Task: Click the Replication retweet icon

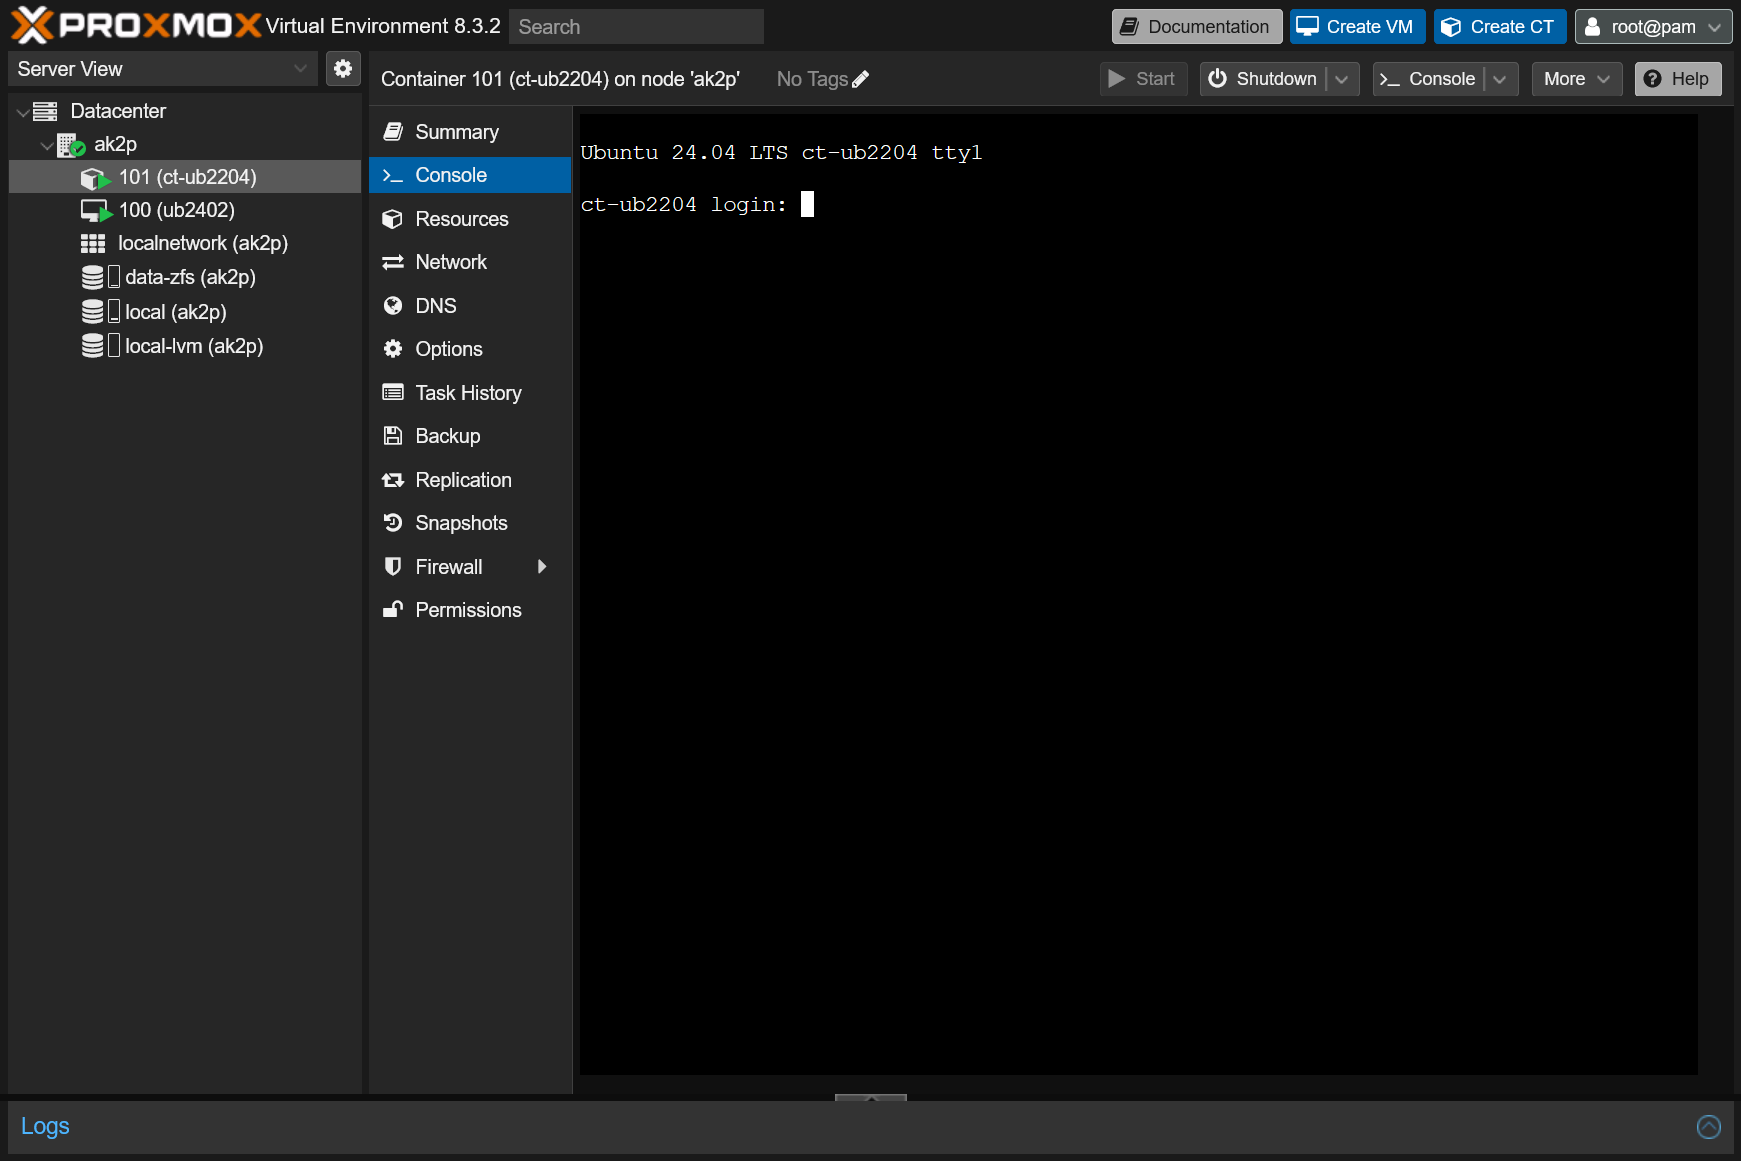Action: 393,480
